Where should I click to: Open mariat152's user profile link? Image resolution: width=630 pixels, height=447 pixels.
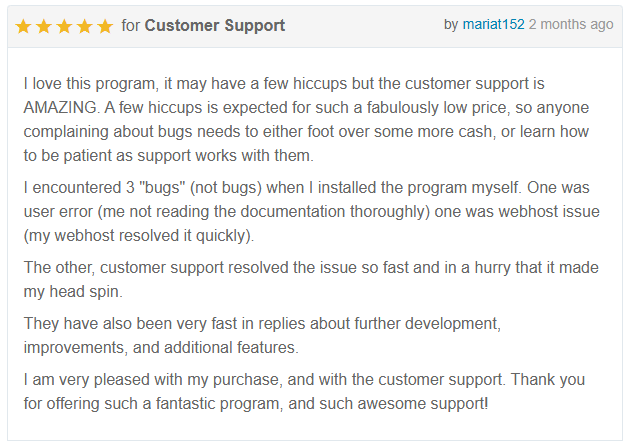(493, 24)
